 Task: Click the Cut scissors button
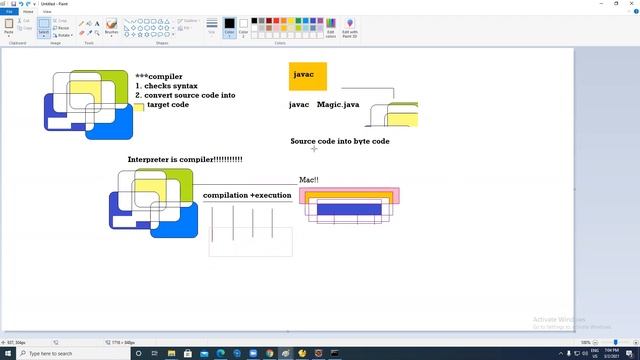[x=24, y=20]
